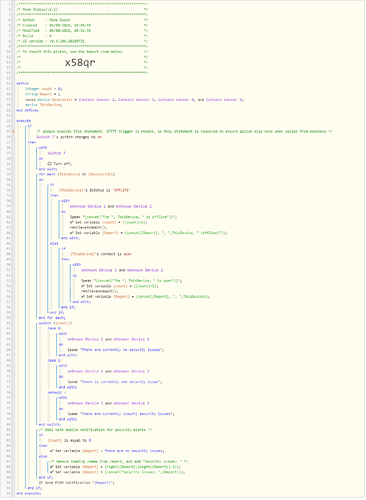Select the 'for each ThisDevice in DeviceList' statement
366x500 pixels.
point(77,174)
